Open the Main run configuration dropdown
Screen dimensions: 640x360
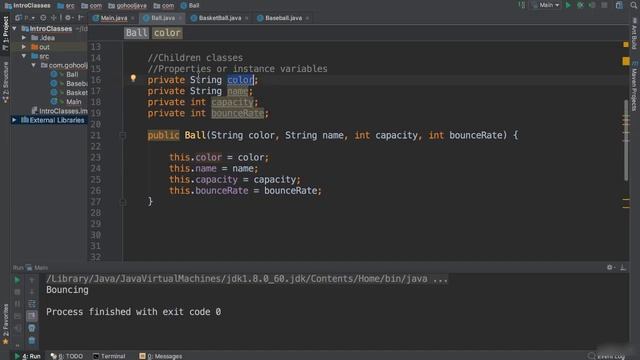(x=546, y=5)
